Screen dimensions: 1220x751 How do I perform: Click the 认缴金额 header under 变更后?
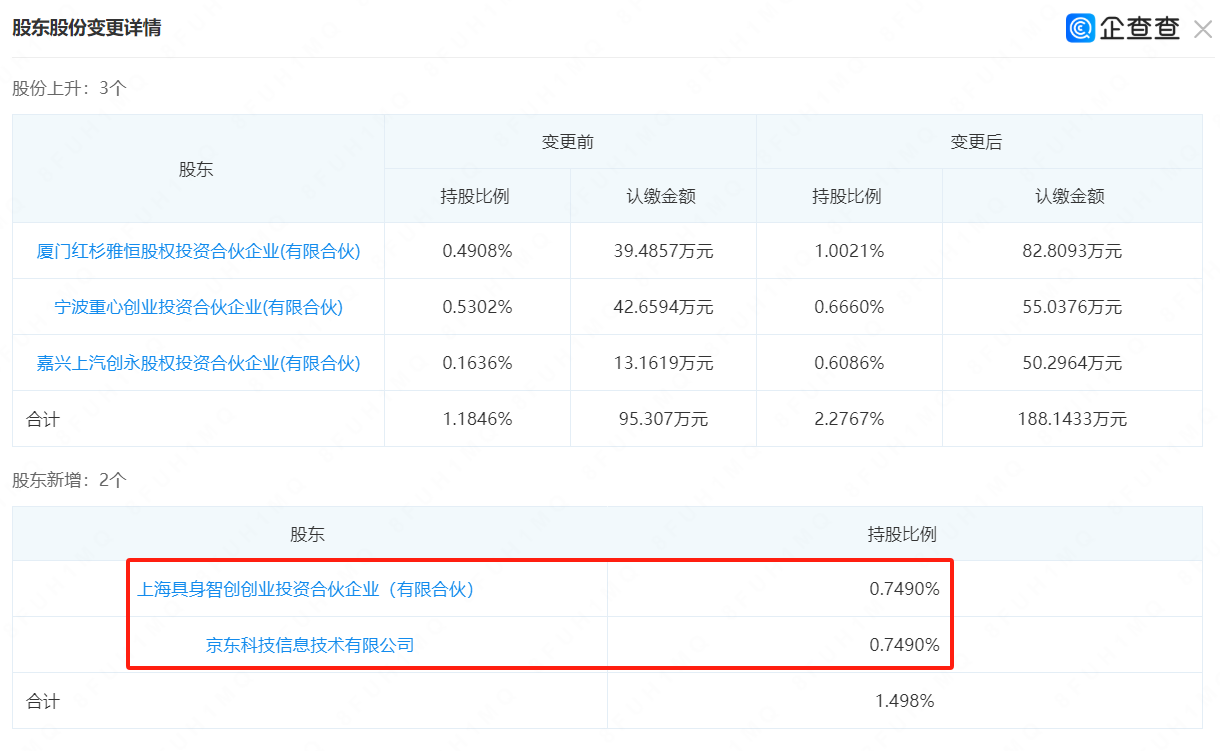coord(1070,196)
